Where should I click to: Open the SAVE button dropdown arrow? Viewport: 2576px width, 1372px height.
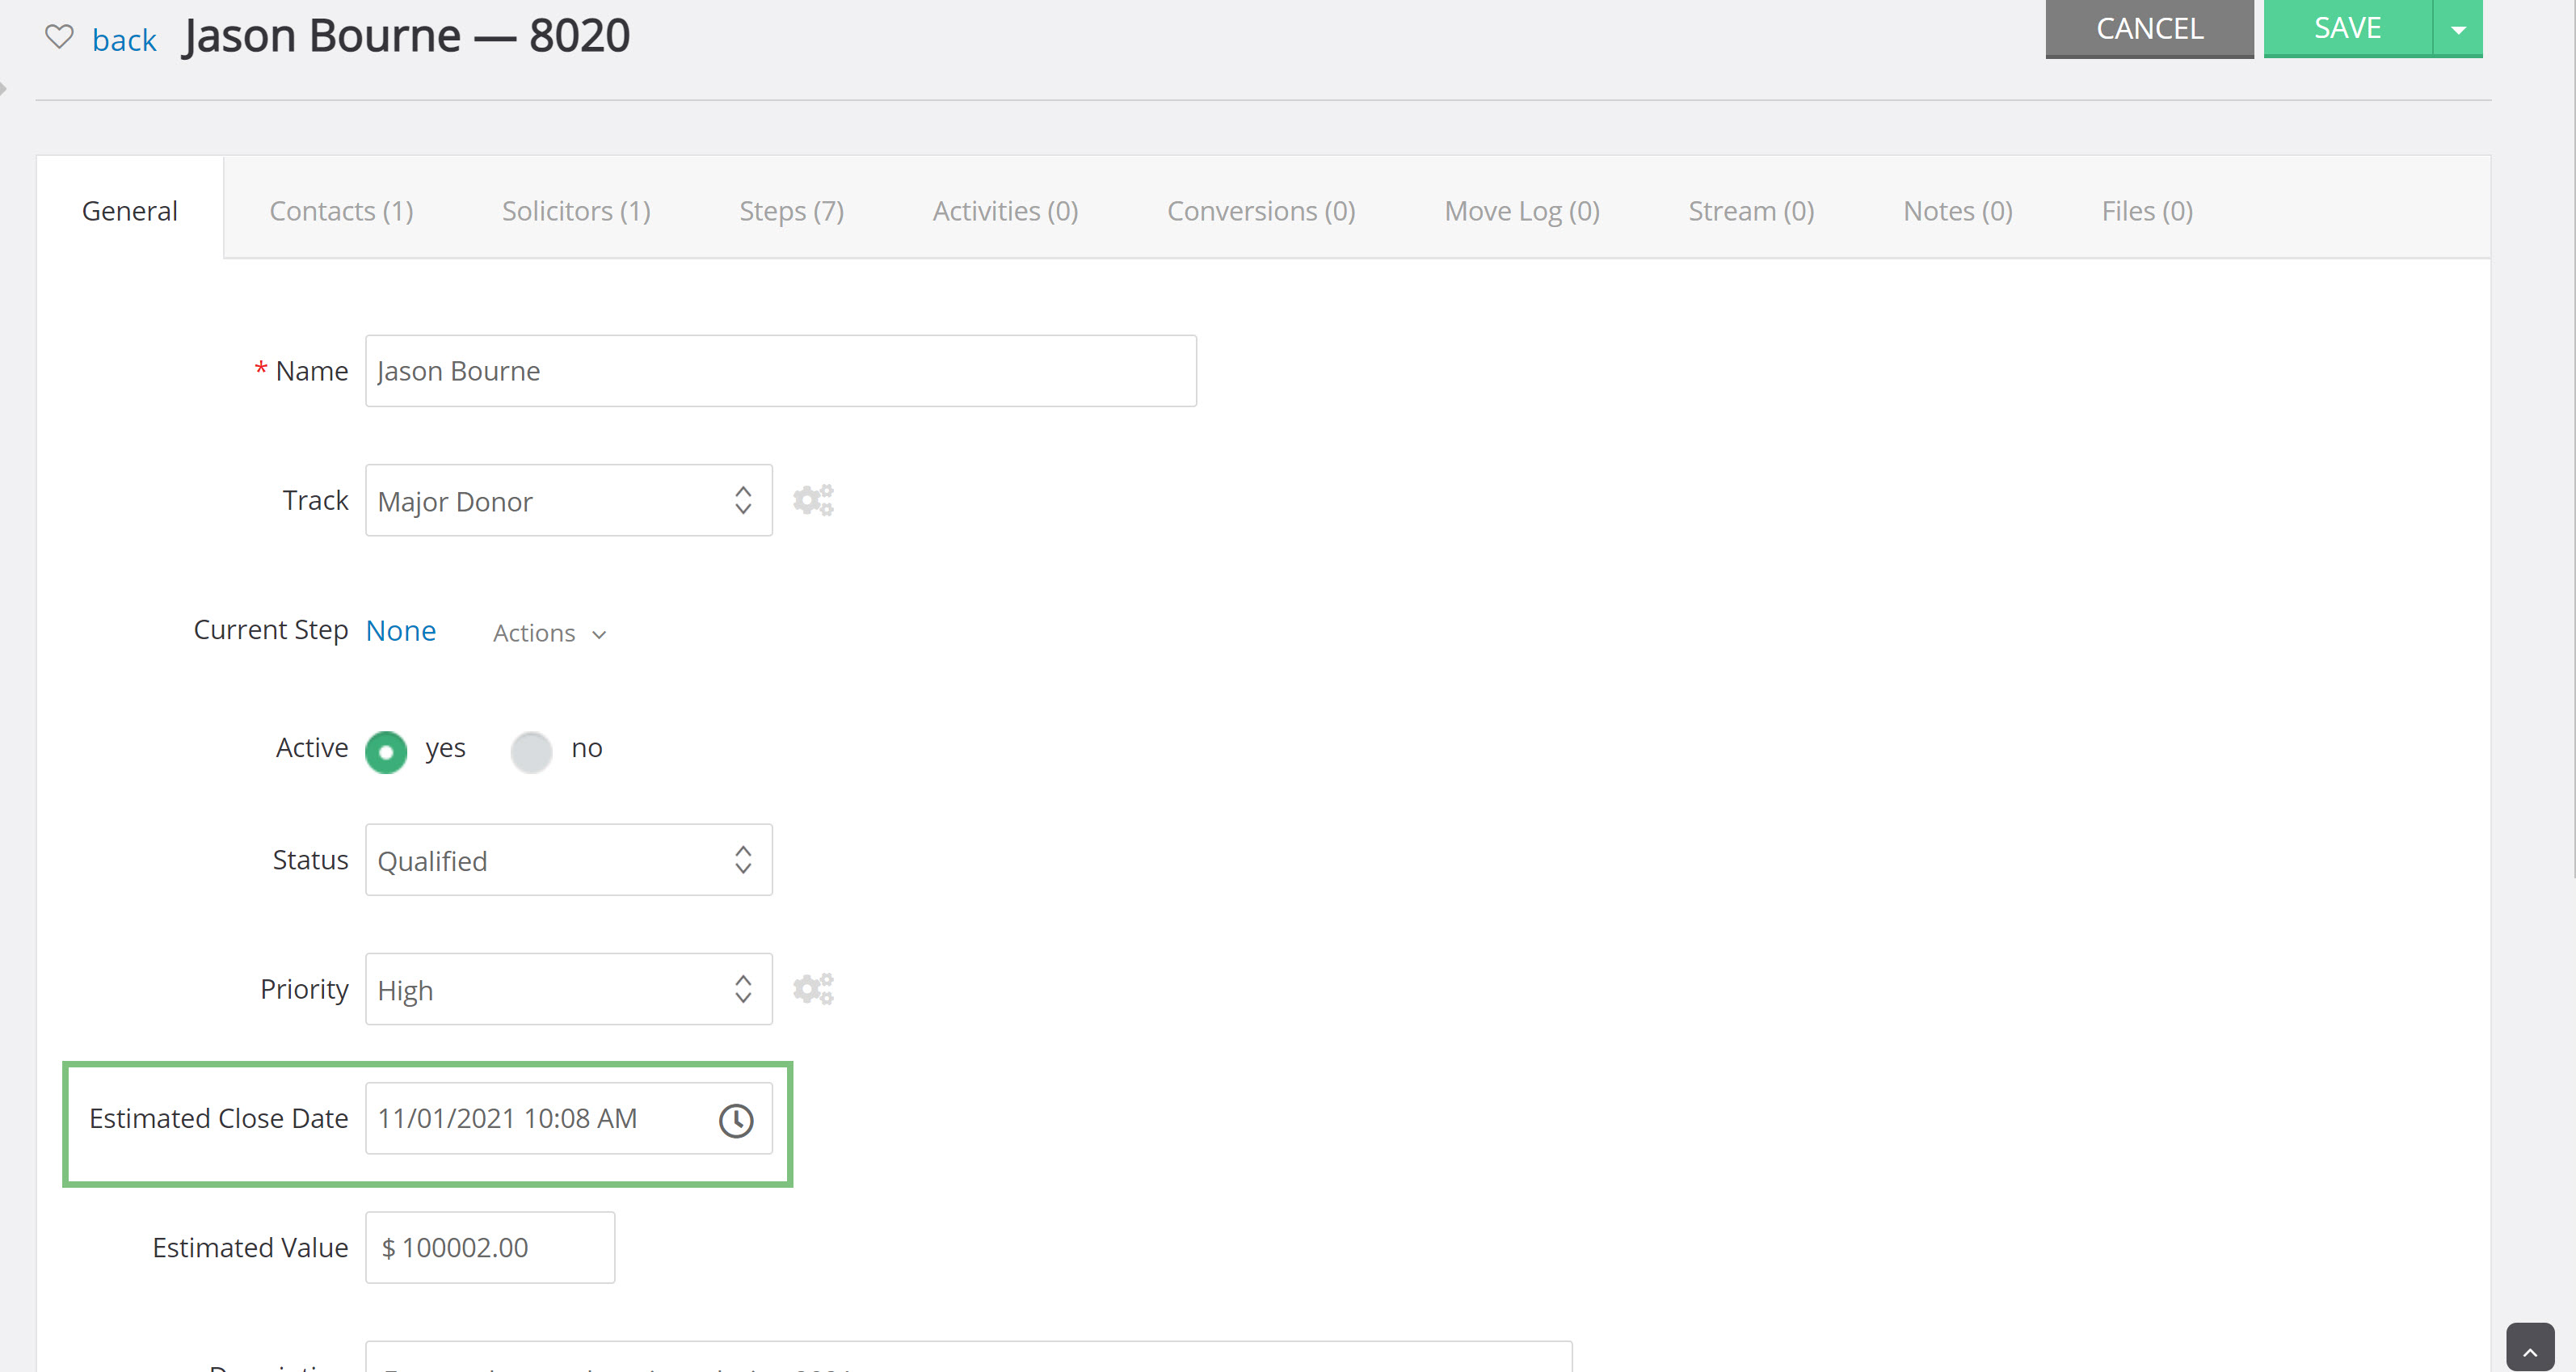point(2458,29)
